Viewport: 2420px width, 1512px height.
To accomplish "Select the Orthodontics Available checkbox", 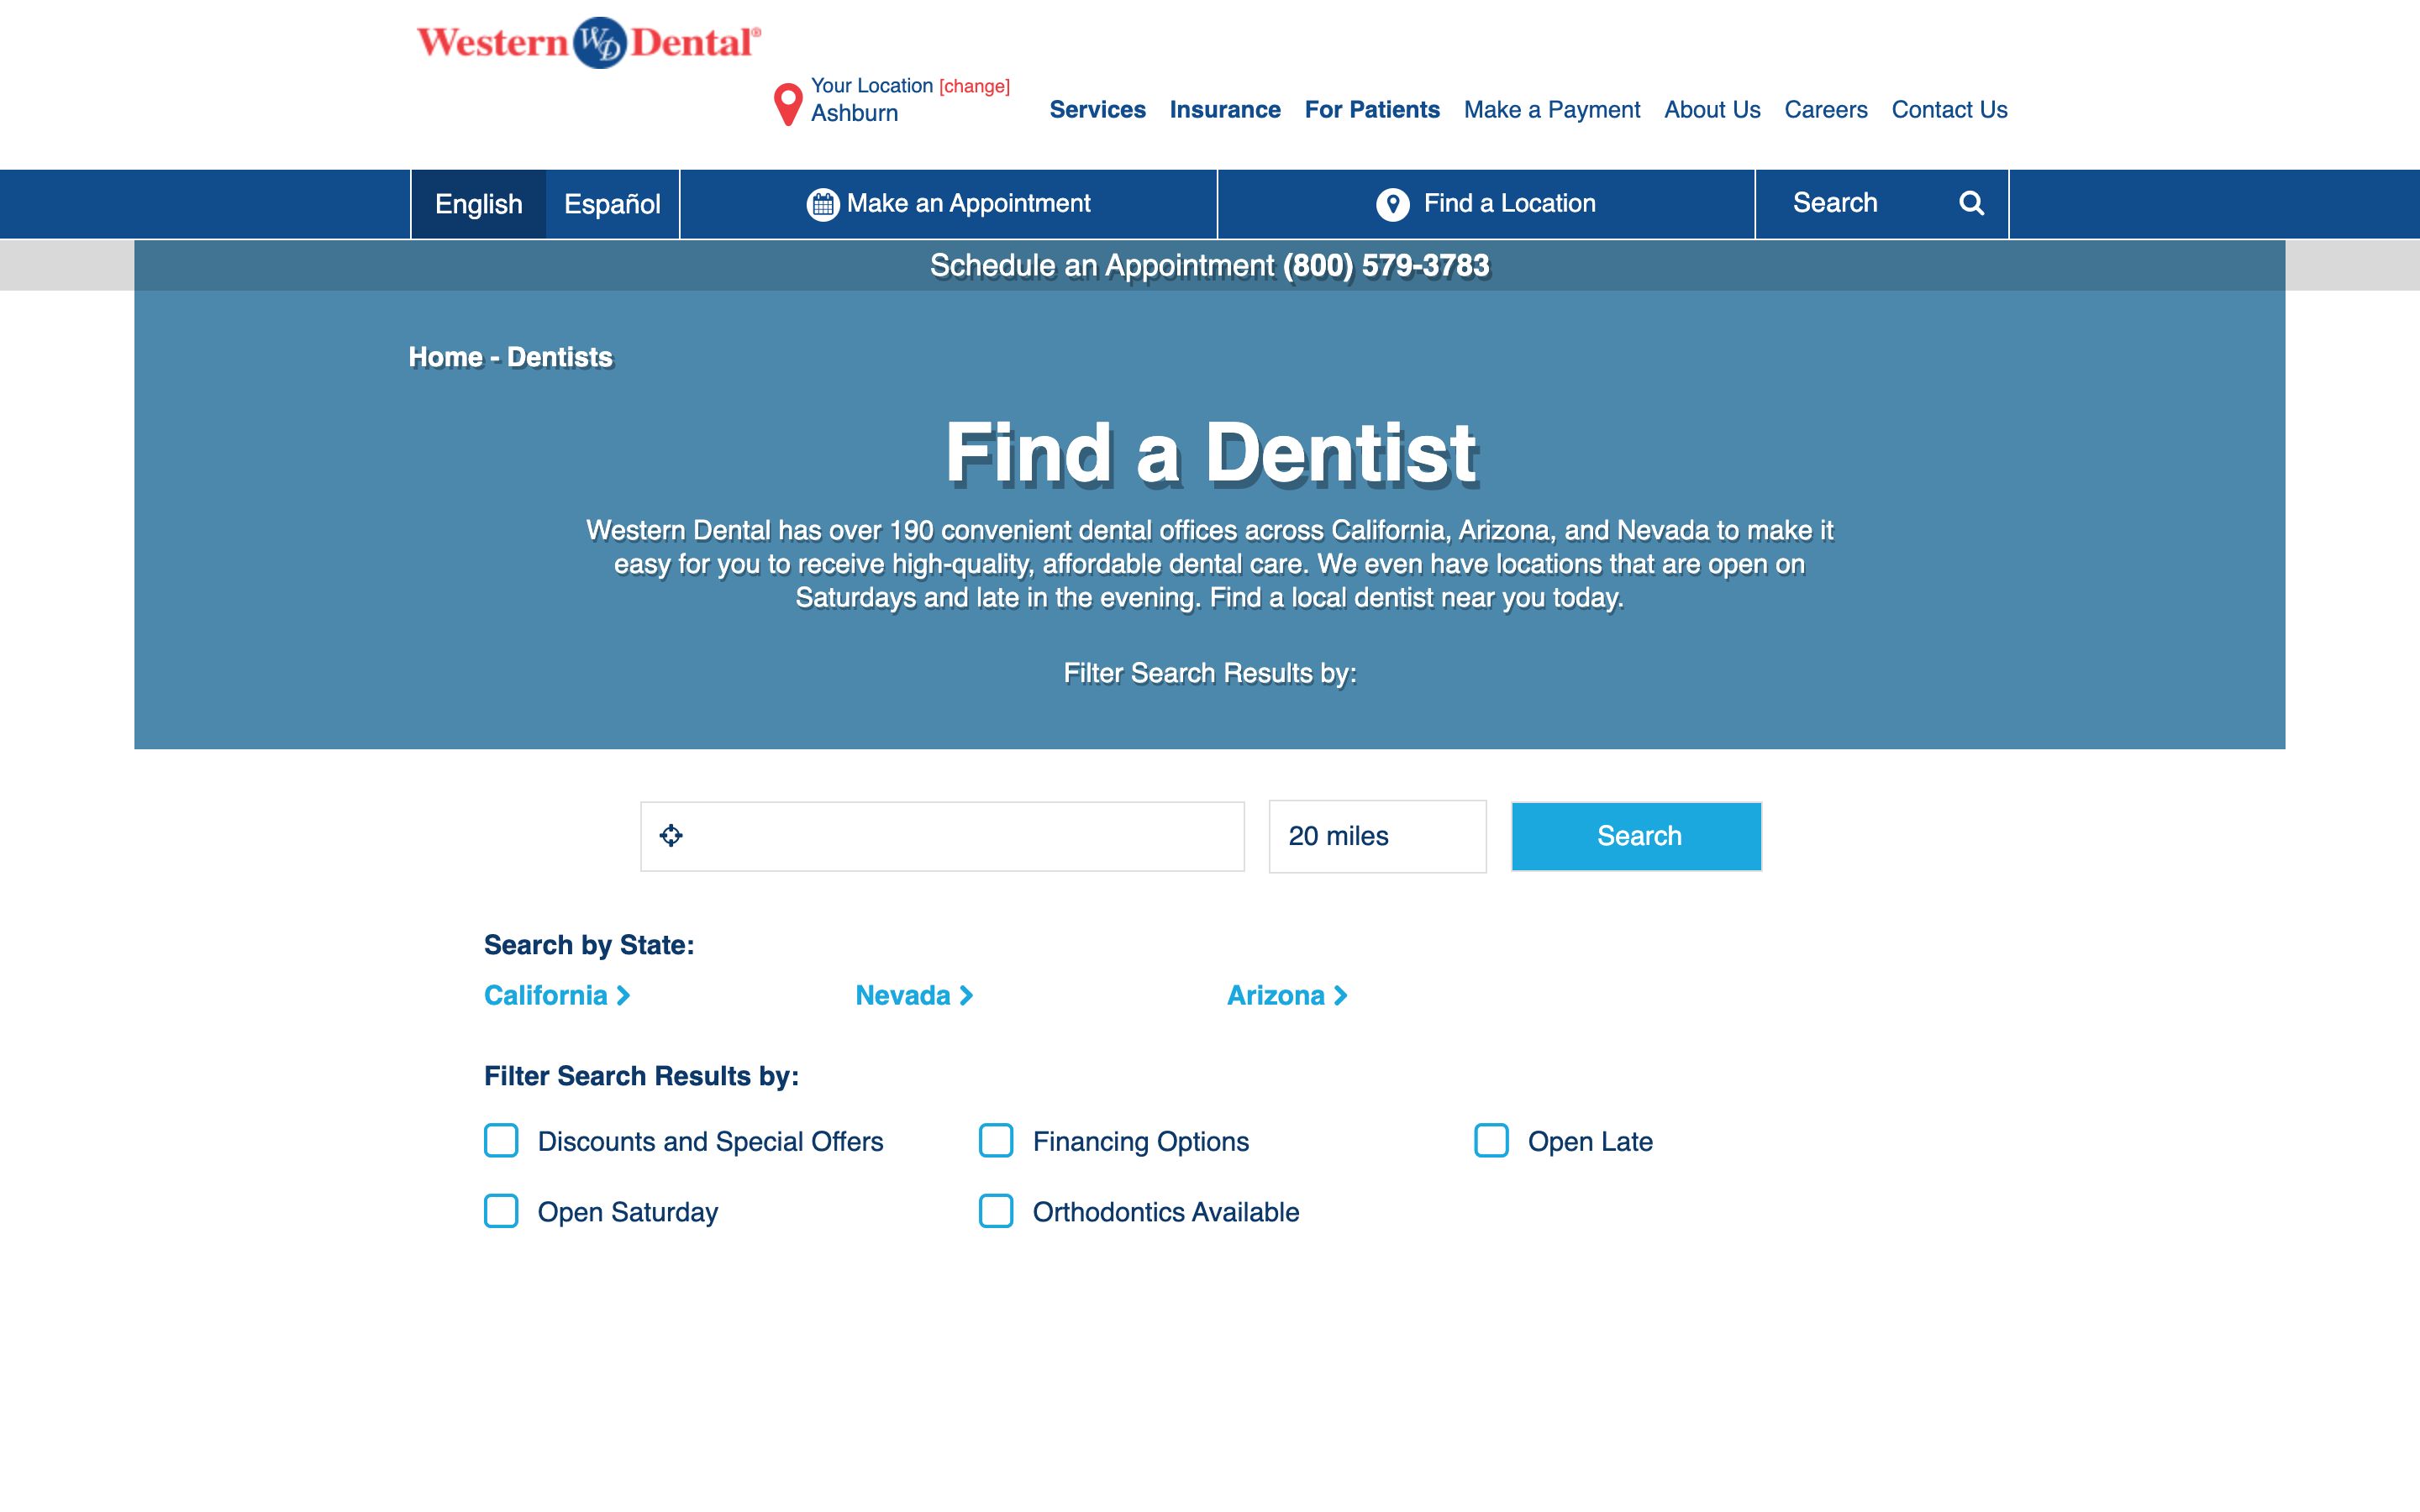I will 996,1211.
